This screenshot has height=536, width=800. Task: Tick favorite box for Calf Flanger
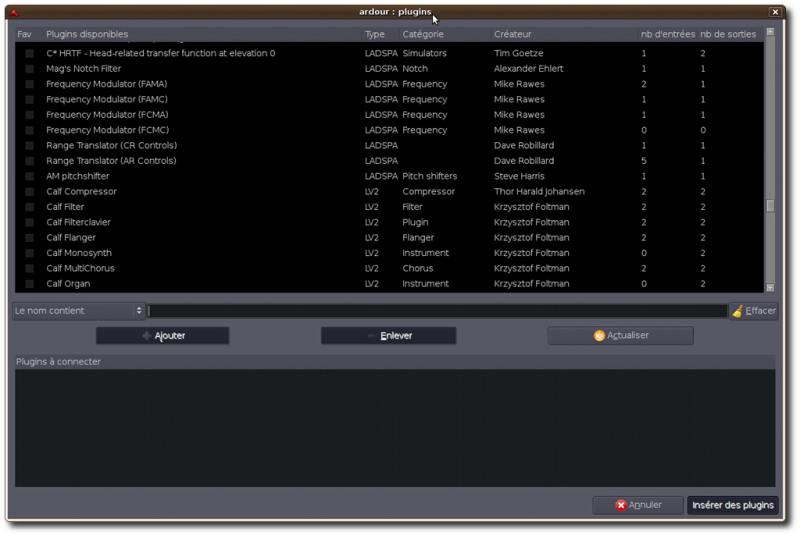coord(30,238)
